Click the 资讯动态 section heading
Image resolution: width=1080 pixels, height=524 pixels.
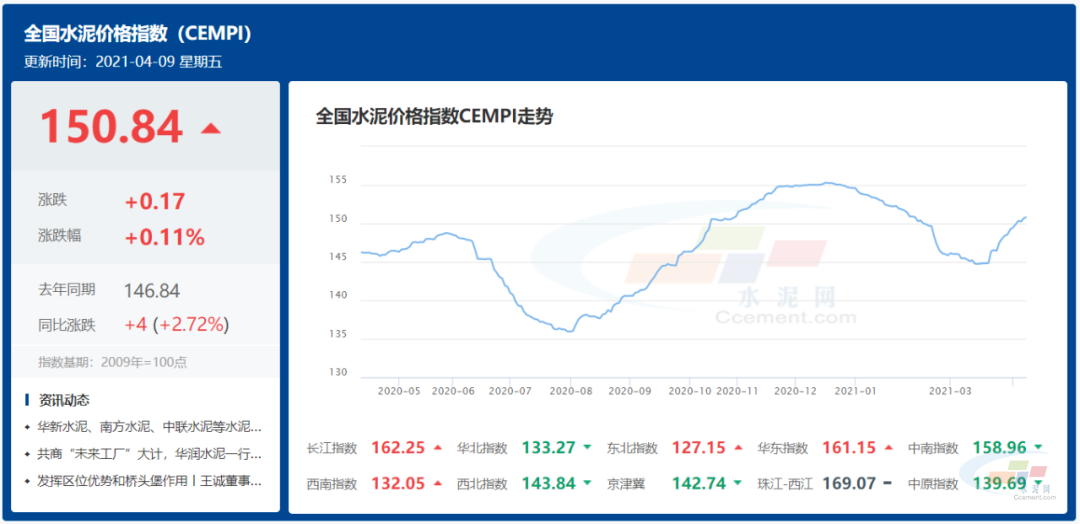[64, 400]
